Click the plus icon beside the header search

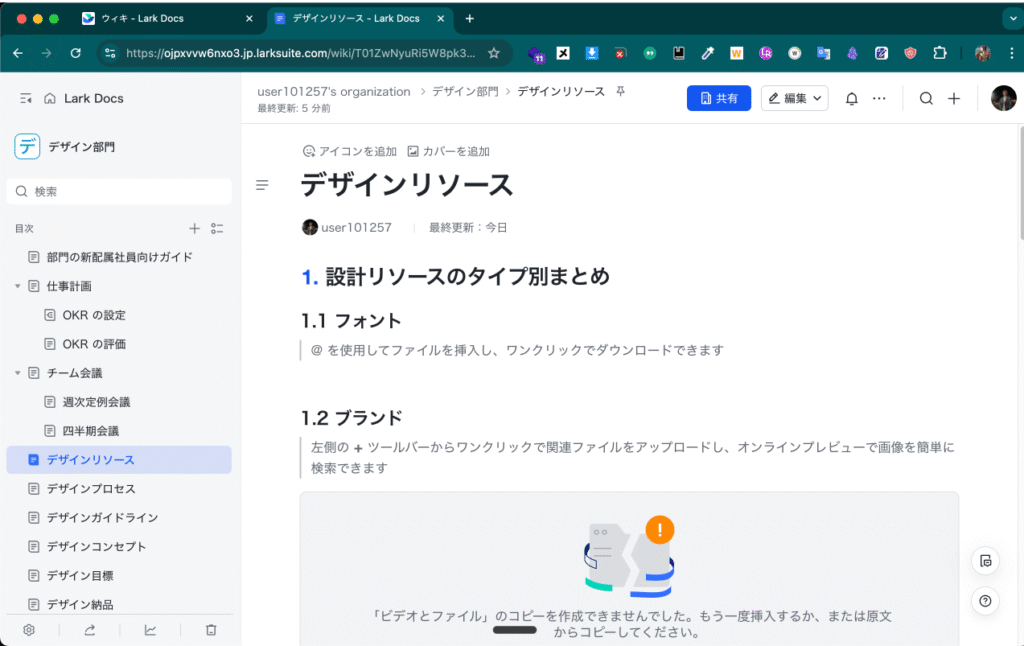954,98
